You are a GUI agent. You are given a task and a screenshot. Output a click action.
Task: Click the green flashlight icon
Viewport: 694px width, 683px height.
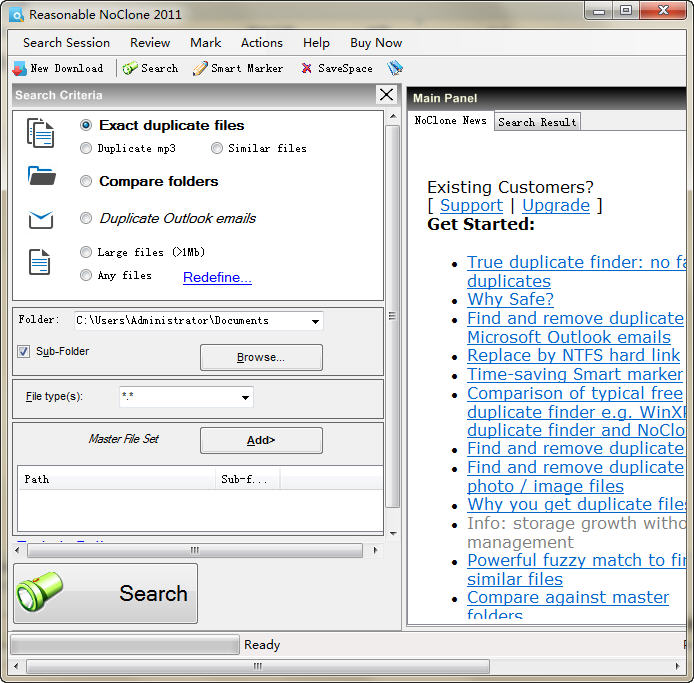coord(39,592)
